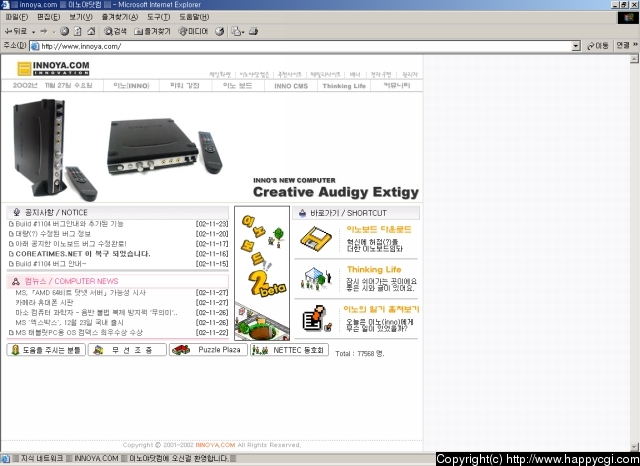Open the Forward button history dropdown arrow
640x466 pixels.
click(53, 31)
